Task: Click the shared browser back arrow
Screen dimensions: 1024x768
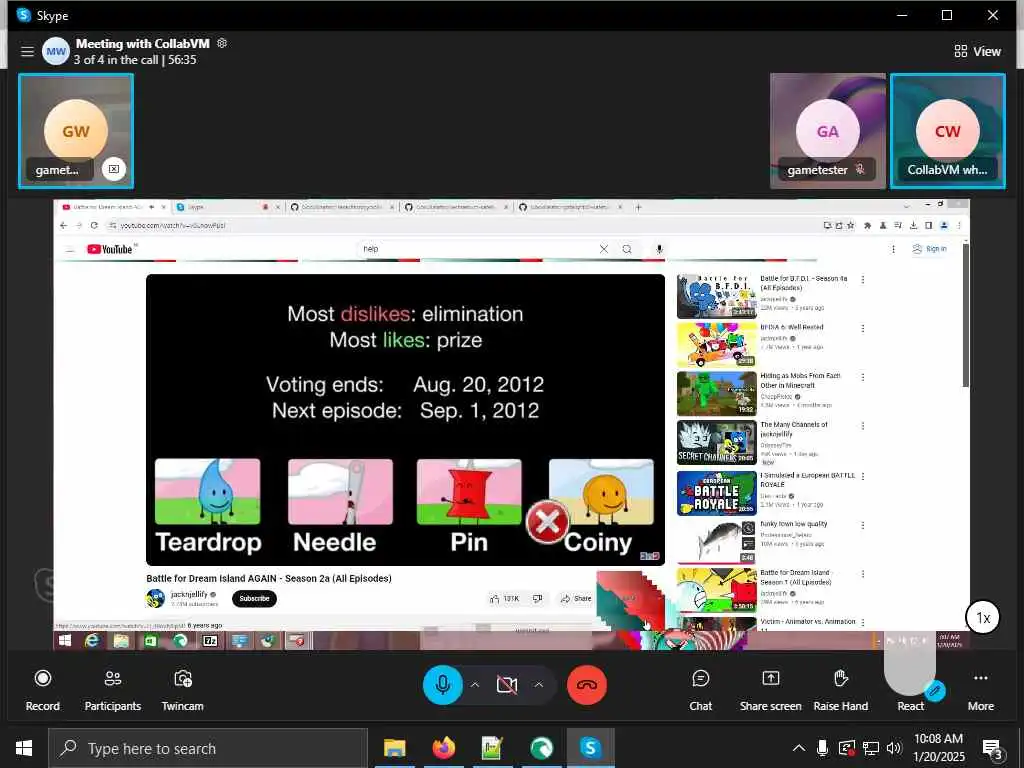Action: [63, 225]
